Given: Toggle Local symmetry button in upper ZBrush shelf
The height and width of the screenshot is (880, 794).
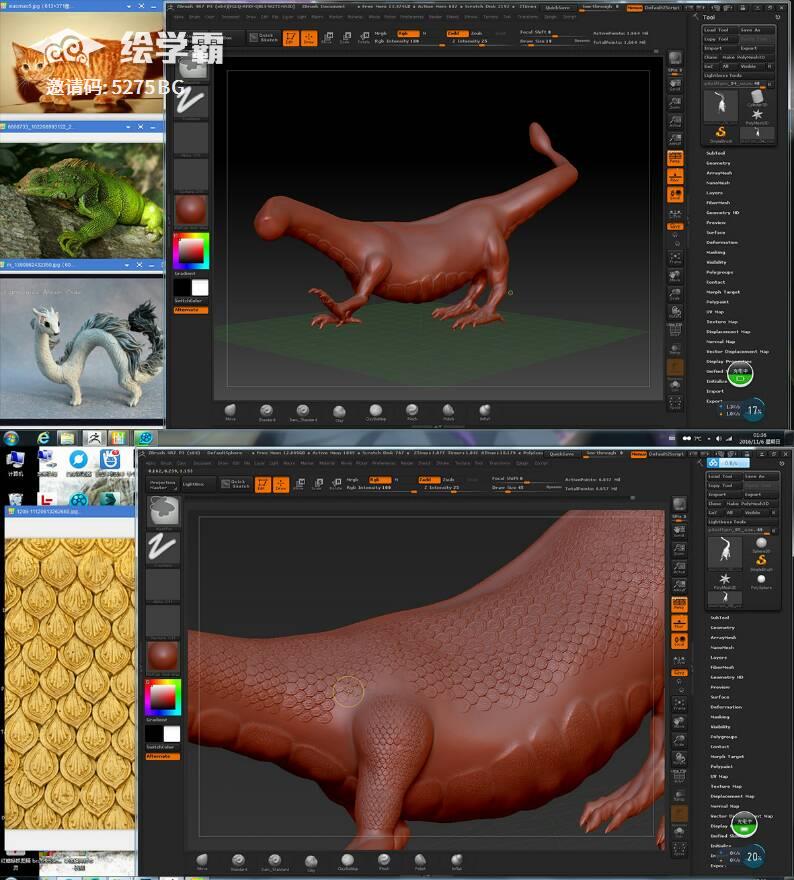Looking at the screenshot, I should click(675, 195).
